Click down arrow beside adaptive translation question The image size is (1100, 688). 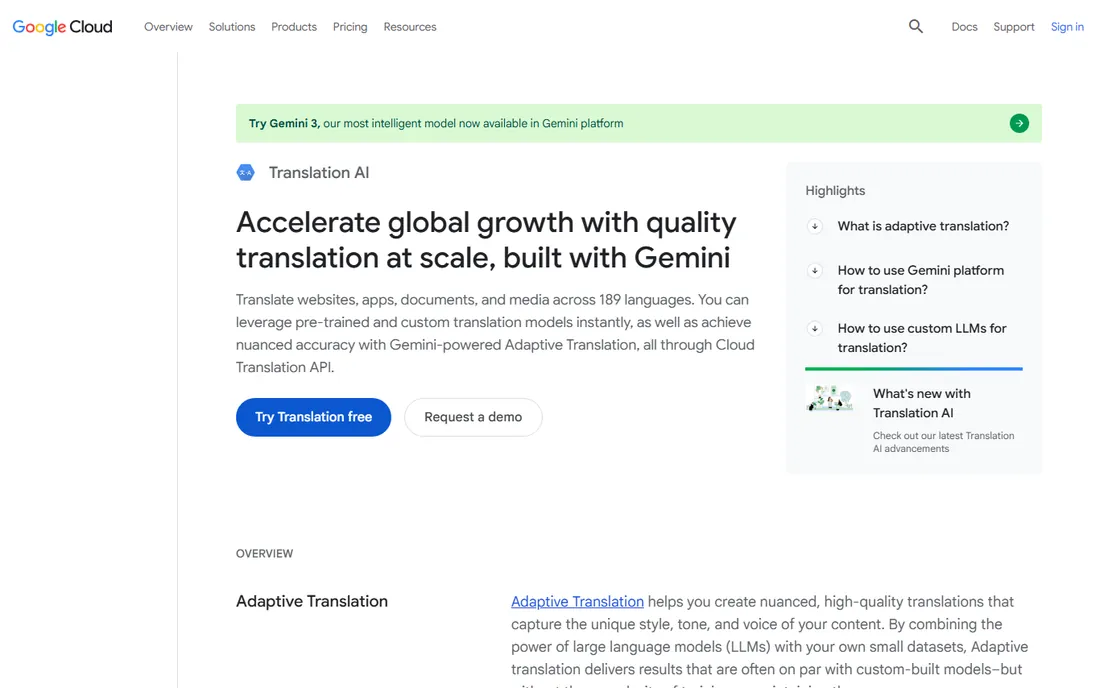[x=814, y=227]
